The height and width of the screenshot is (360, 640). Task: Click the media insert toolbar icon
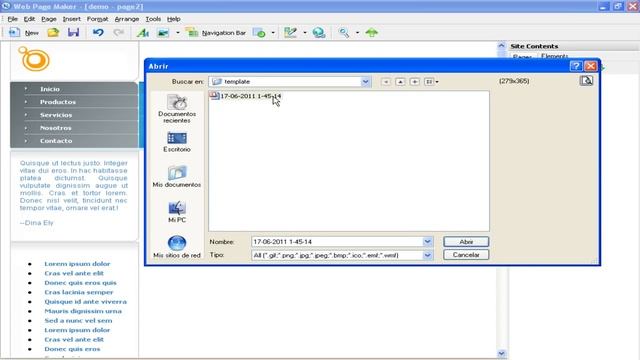click(260, 33)
